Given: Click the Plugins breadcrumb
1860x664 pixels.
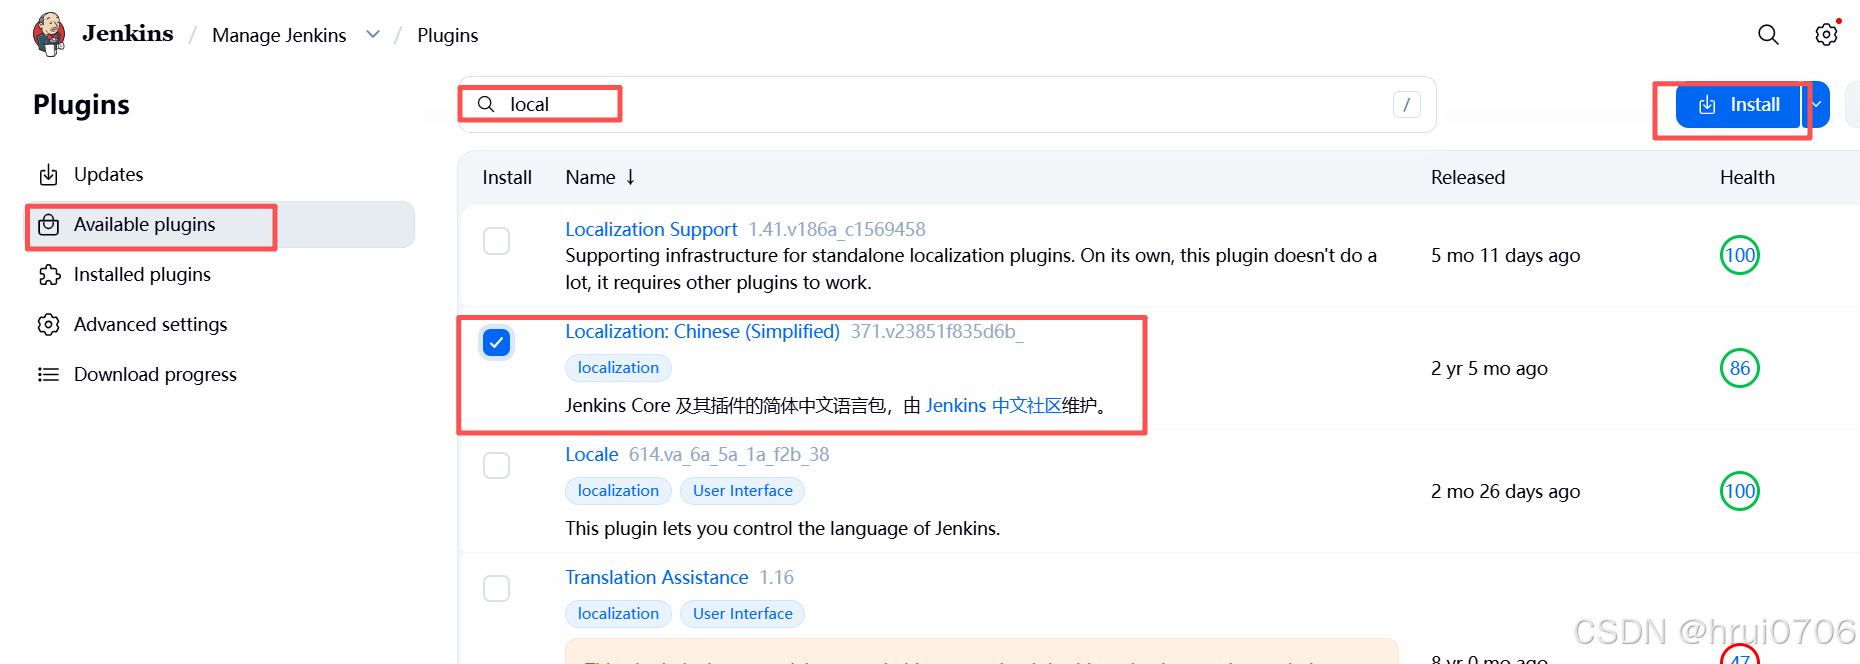Looking at the screenshot, I should coord(447,35).
